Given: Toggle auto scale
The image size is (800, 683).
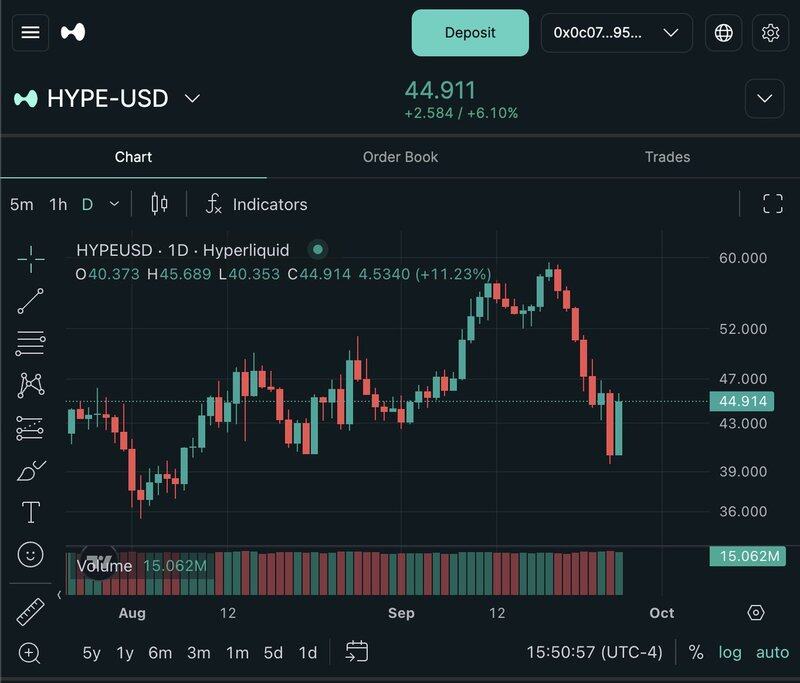Looking at the screenshot, I should [x=772, y=652].
